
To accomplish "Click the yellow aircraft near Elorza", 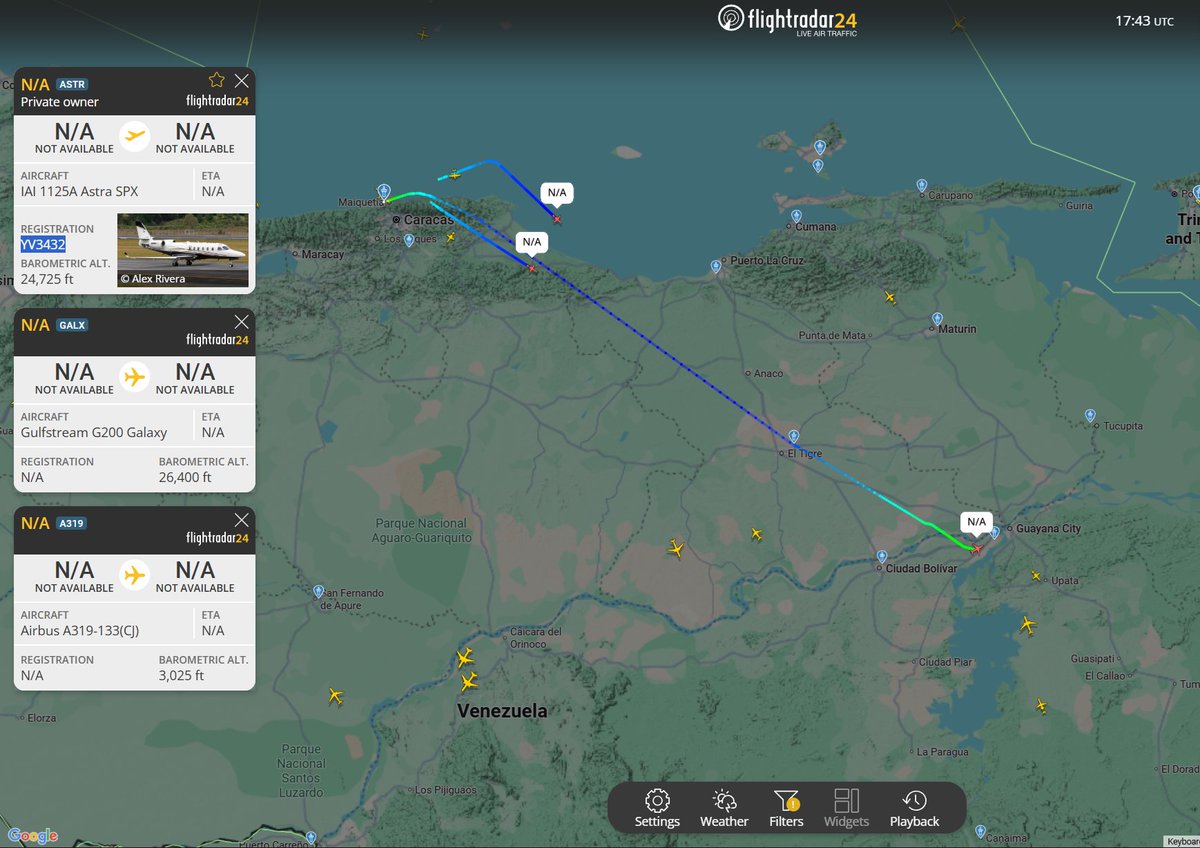I will coord(335,696).
